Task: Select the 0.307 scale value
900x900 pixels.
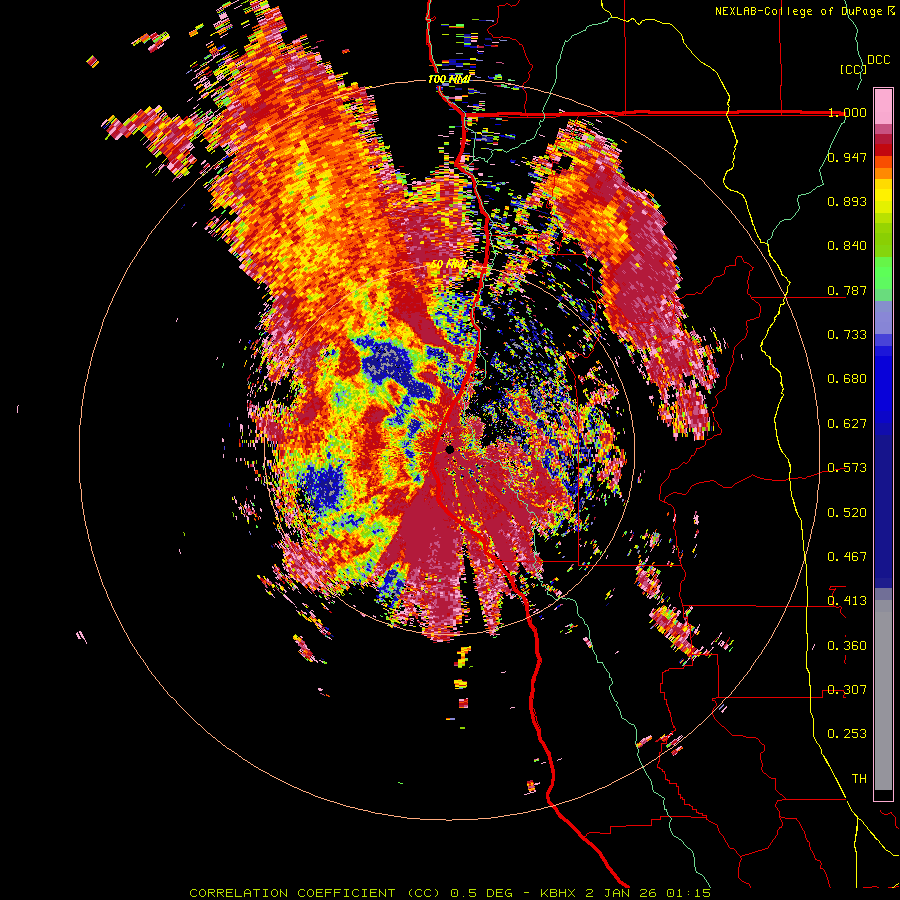Action: tap(847, 690)
